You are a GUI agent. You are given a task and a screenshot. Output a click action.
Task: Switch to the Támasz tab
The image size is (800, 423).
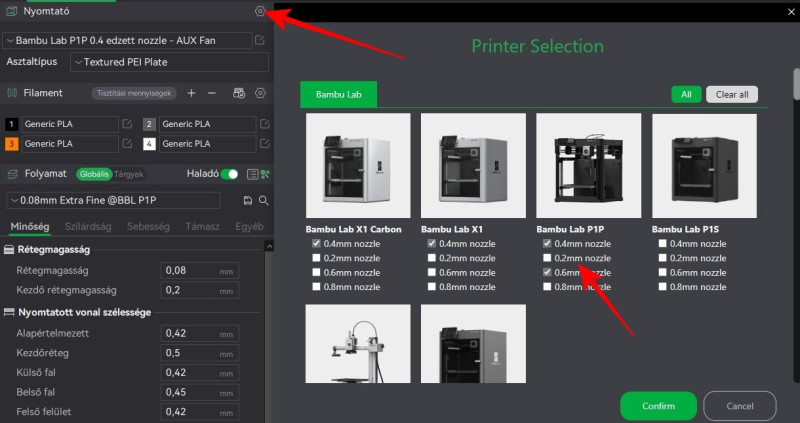(203, 227)
